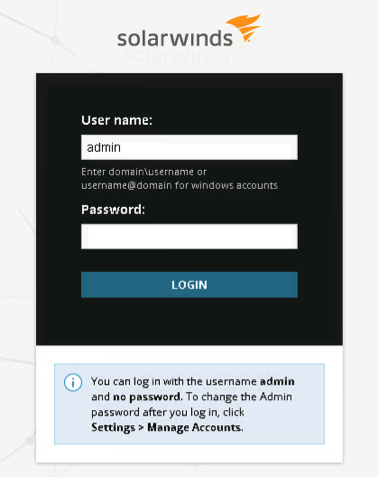The width and height of the screenshot is (379, 478).
Task: Click the "You can log in" sentence
Action: pyautogui.click(x=193, y=381)
